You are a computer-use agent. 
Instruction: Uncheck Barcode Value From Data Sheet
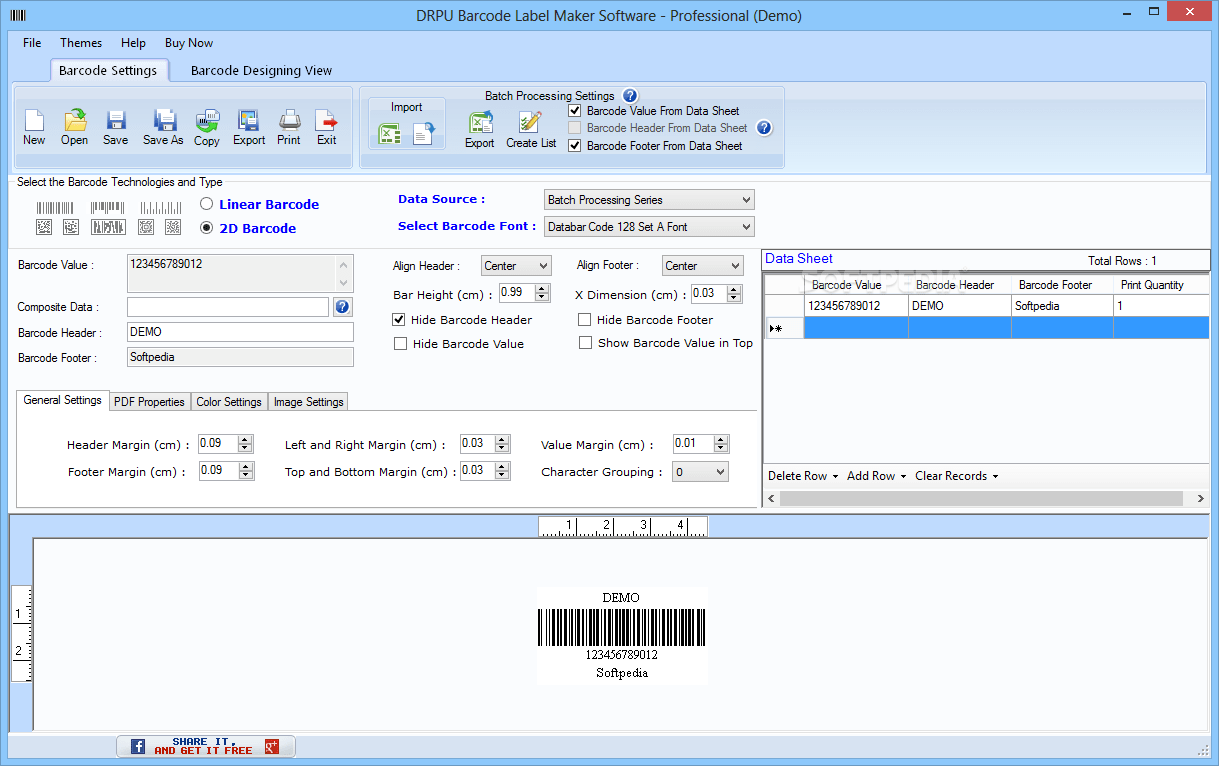click(574, 111)
